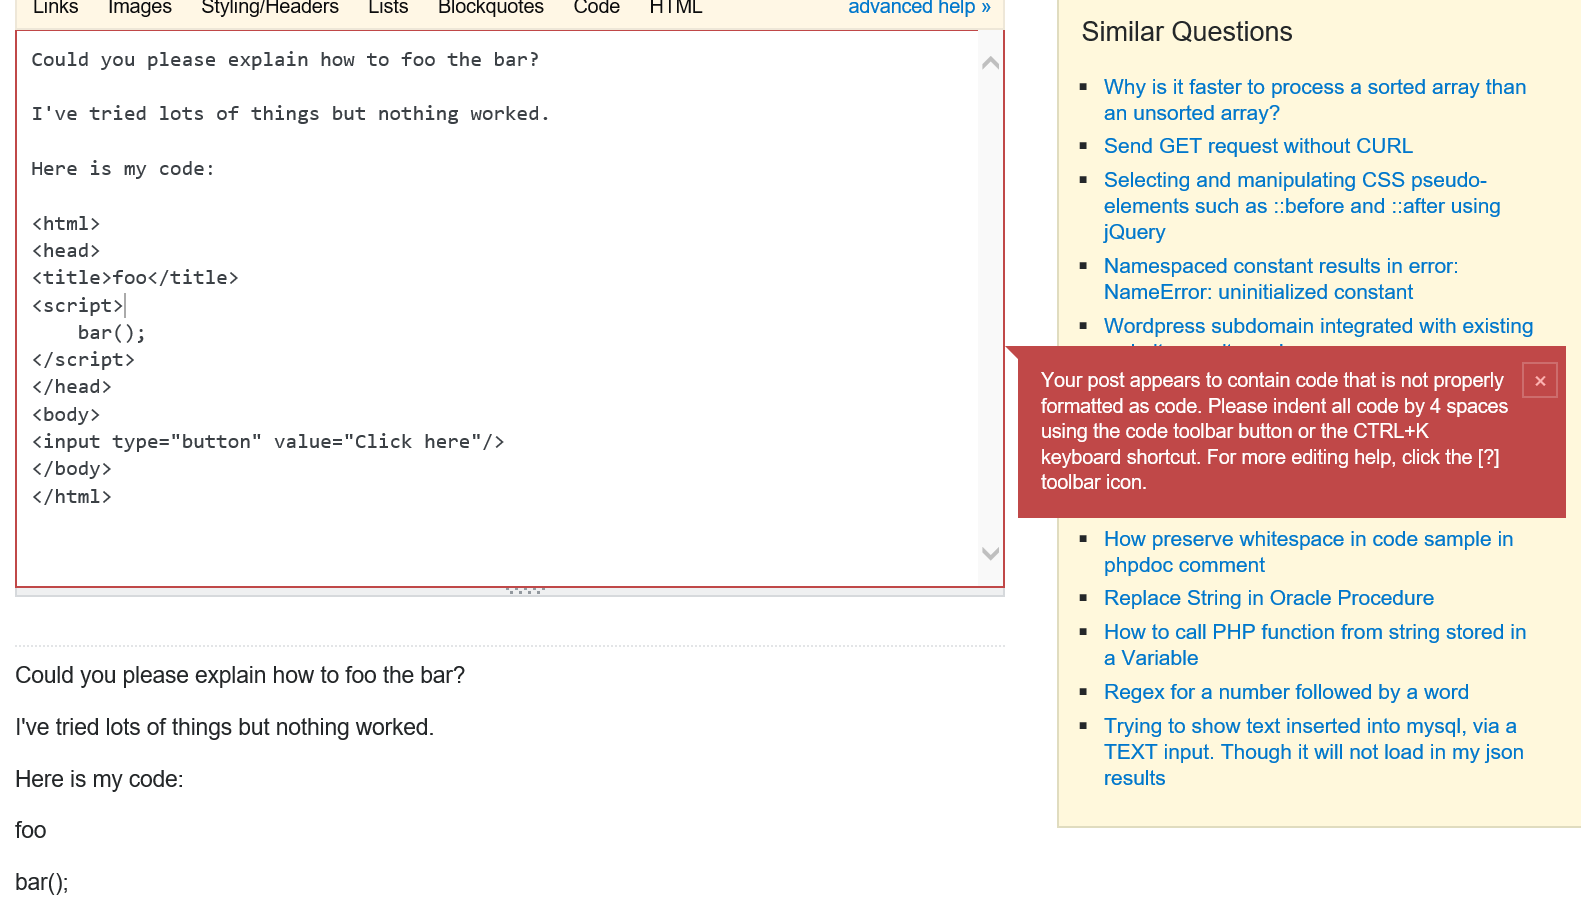Open the Lists help tab
Viewport: 1581px width, 917px height.
pos(388,8)
